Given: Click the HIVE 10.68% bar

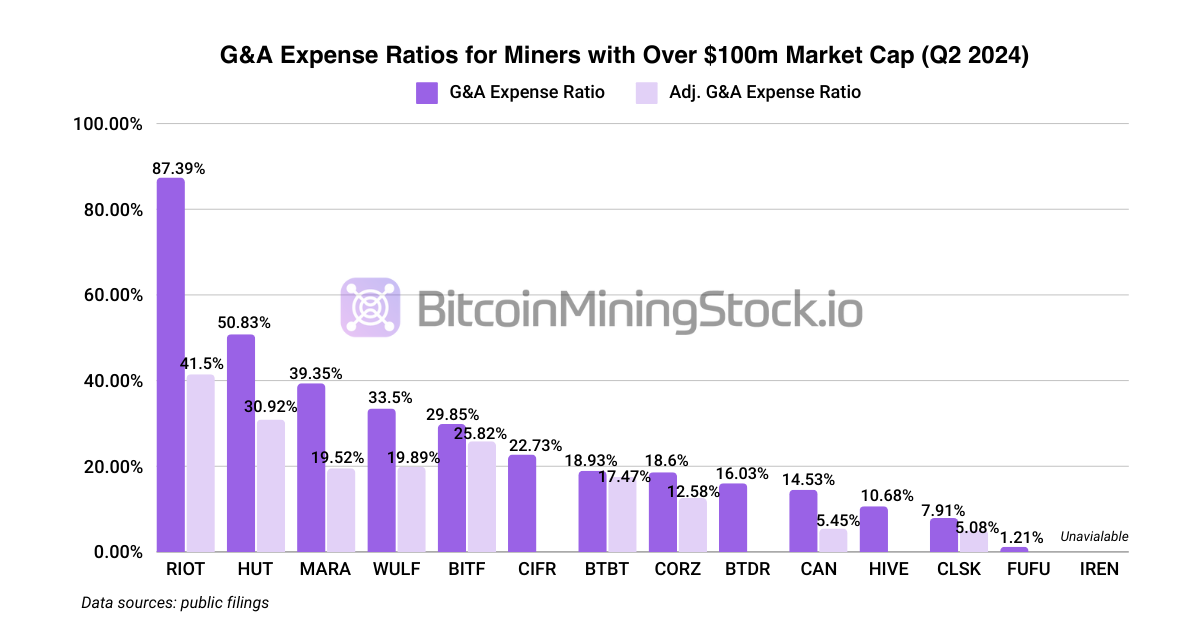Looking at the screenshot, I should (x=873, y=529).
